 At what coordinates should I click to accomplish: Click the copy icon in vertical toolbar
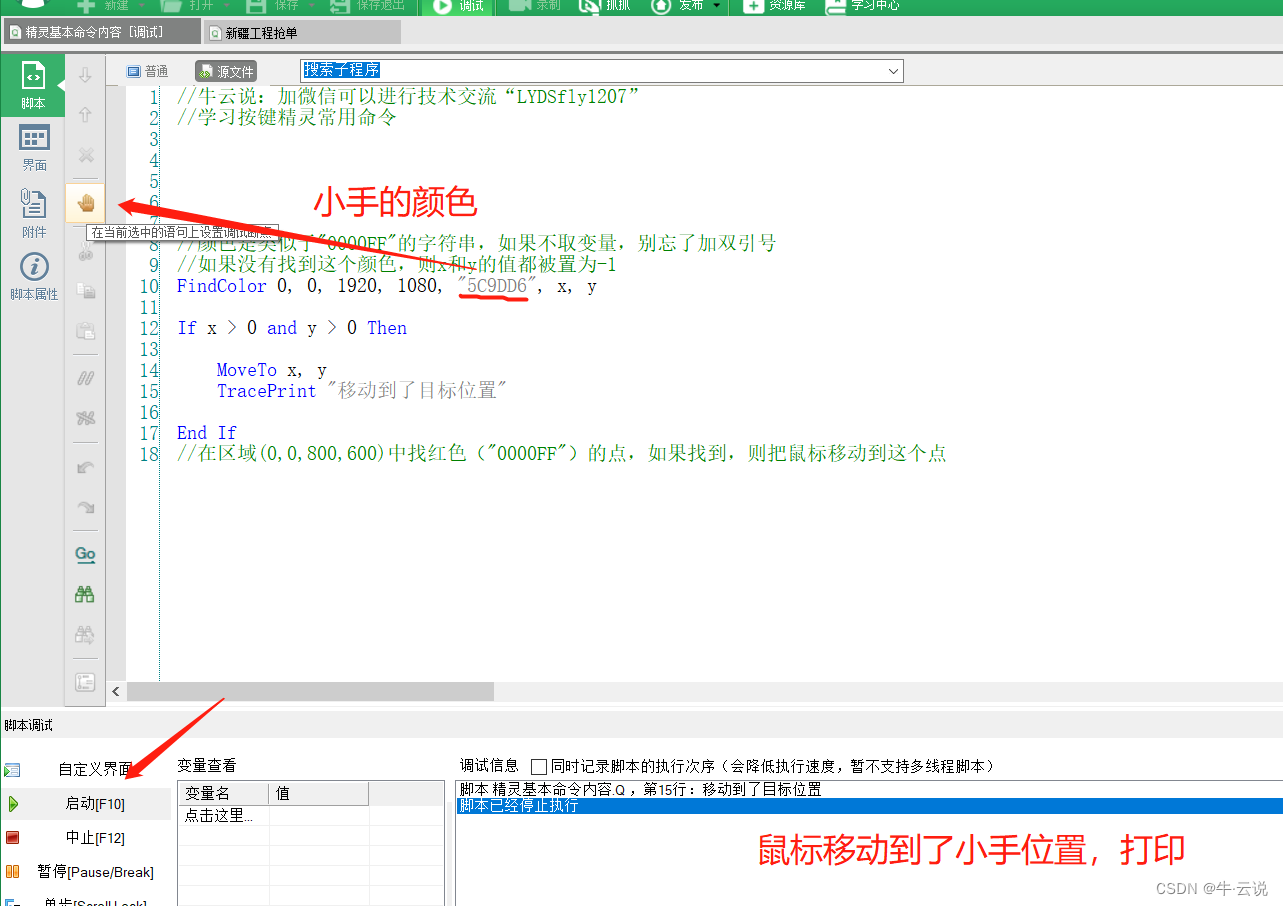(x=86, y=291)
